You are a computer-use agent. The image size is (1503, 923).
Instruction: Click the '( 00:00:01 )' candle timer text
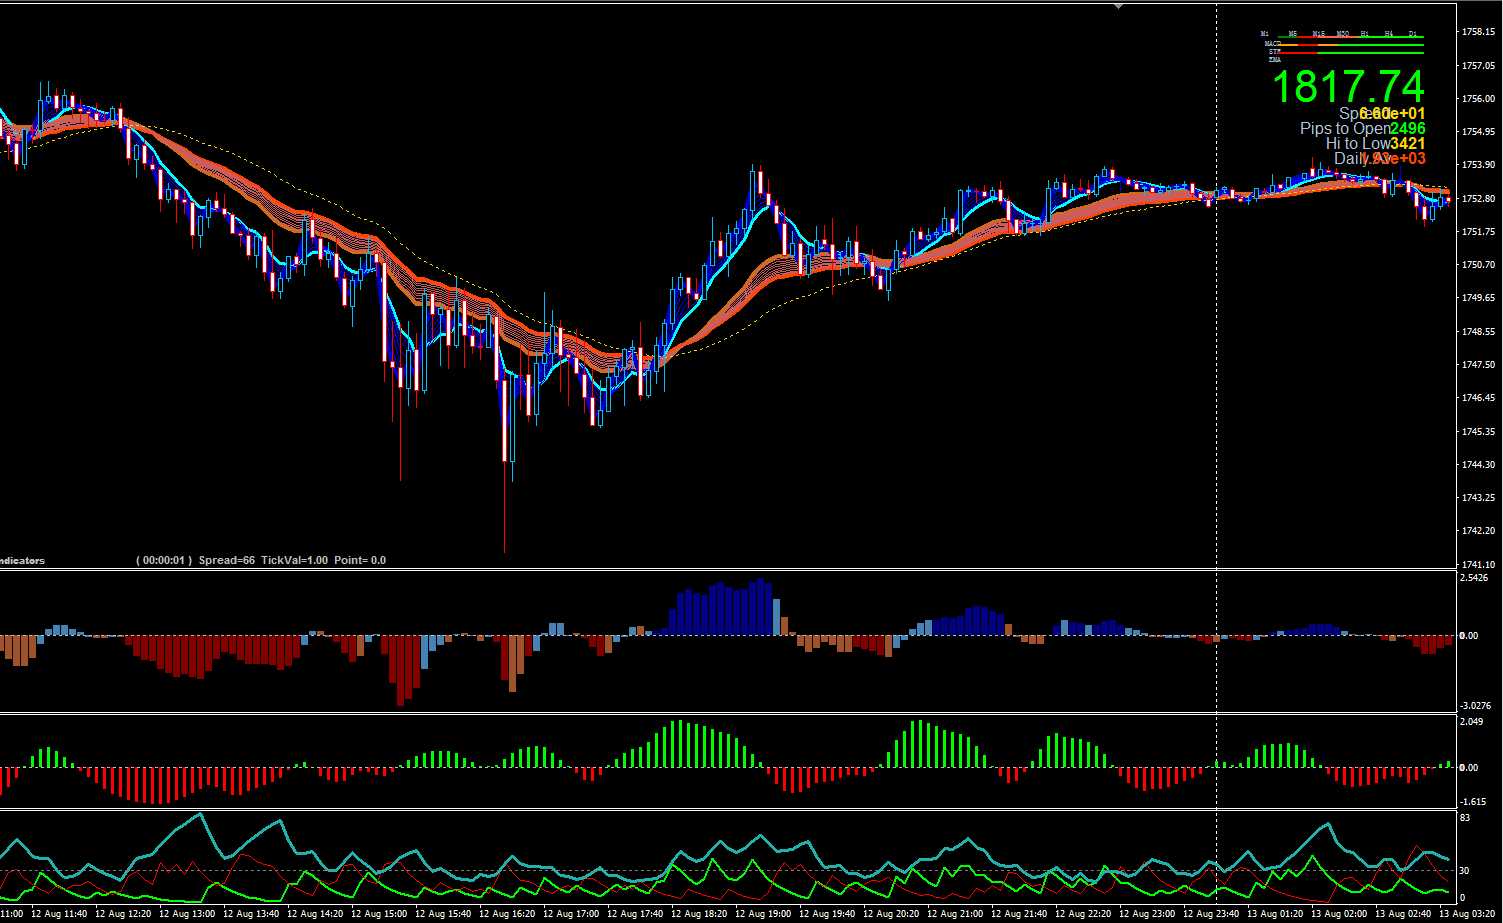coord(164,561)
